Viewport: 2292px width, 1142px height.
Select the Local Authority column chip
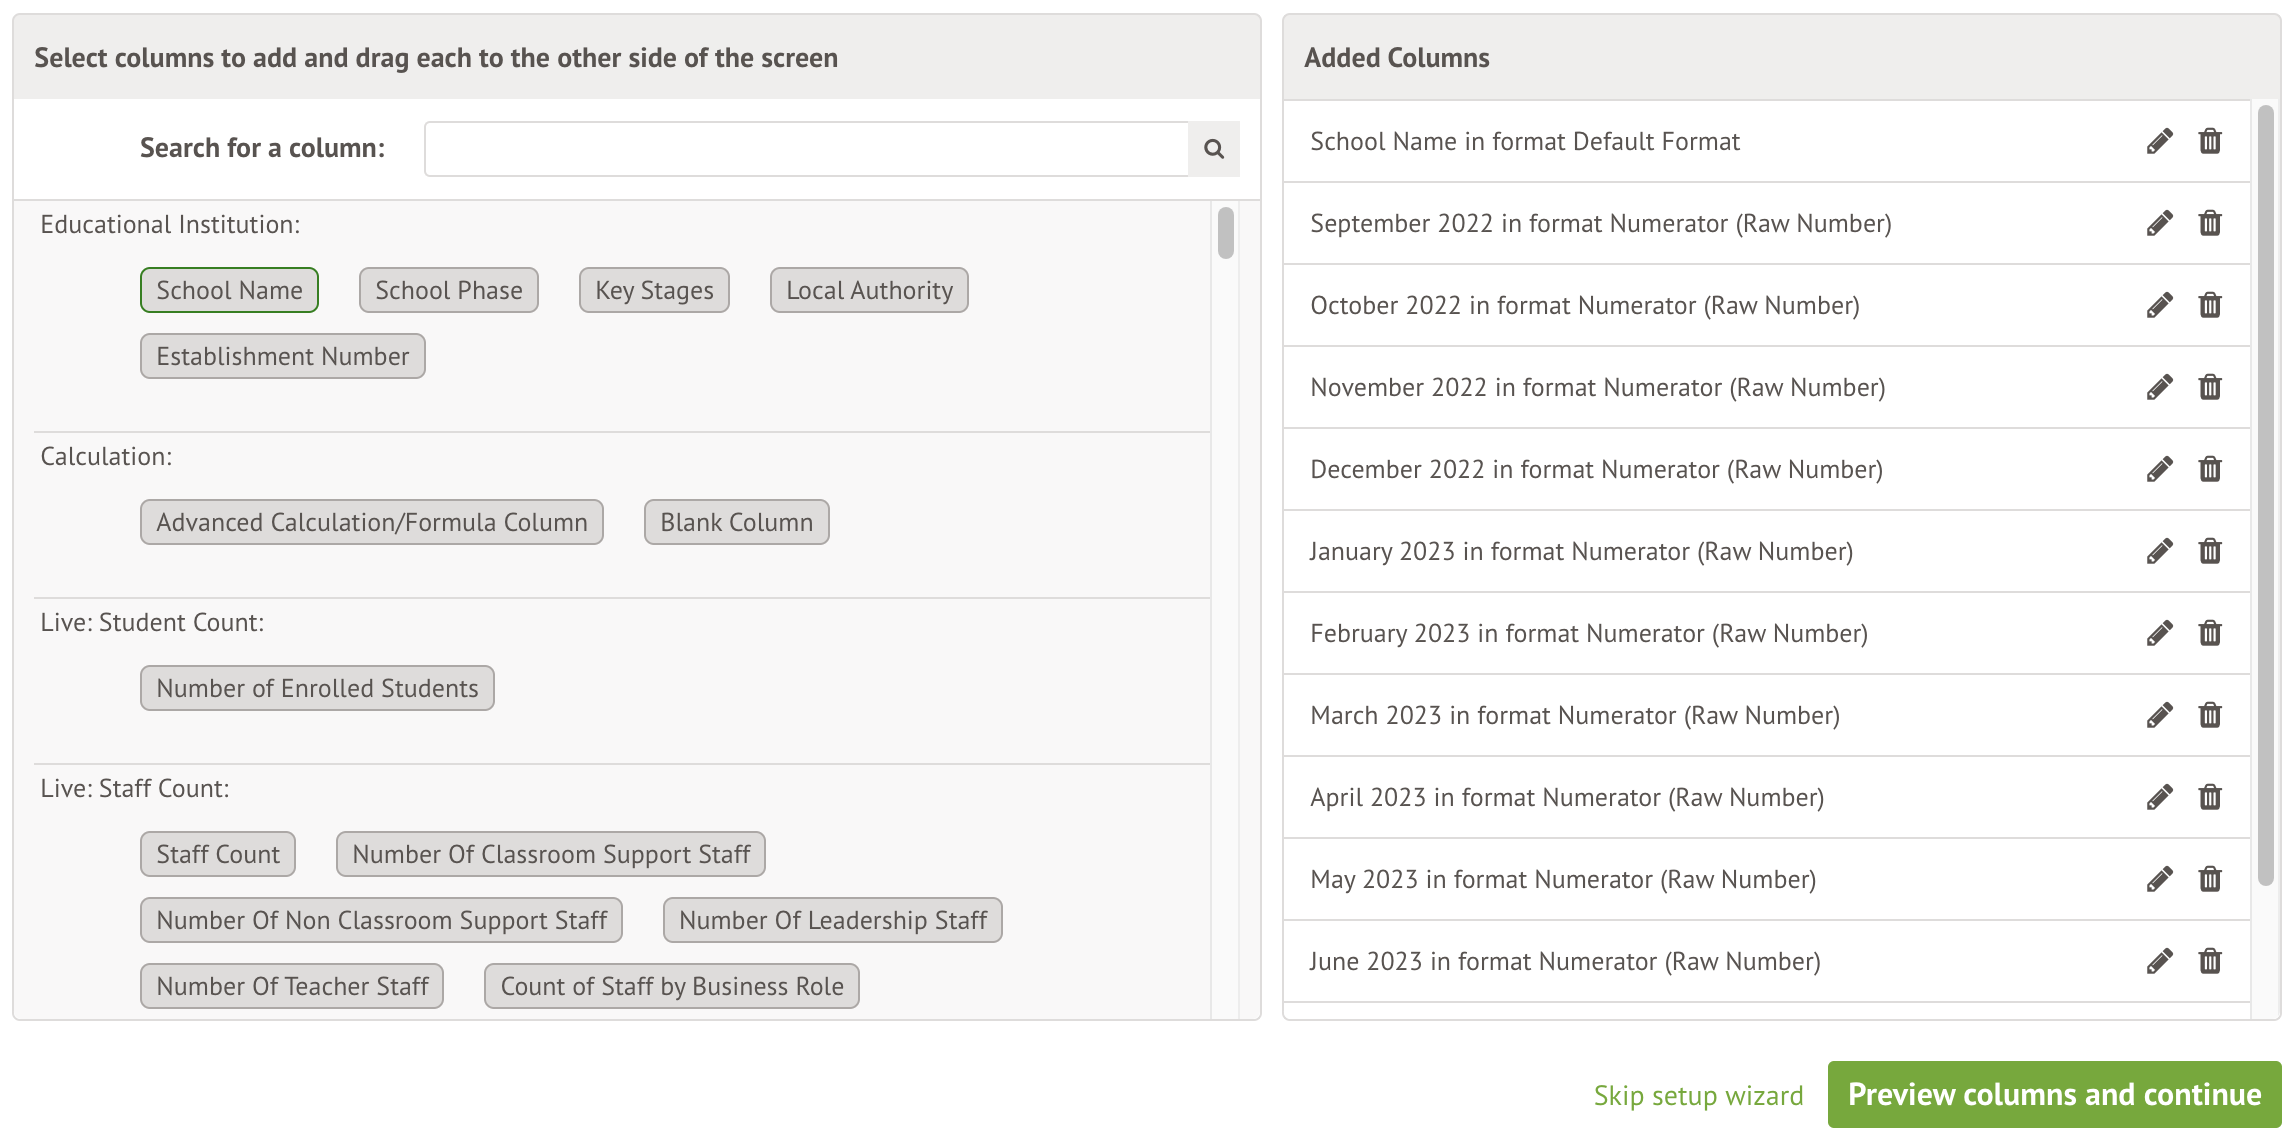point(869,290)
